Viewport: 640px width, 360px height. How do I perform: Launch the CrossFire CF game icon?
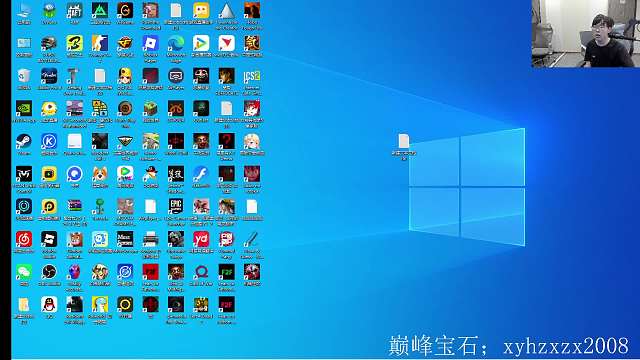click(125, 44)
